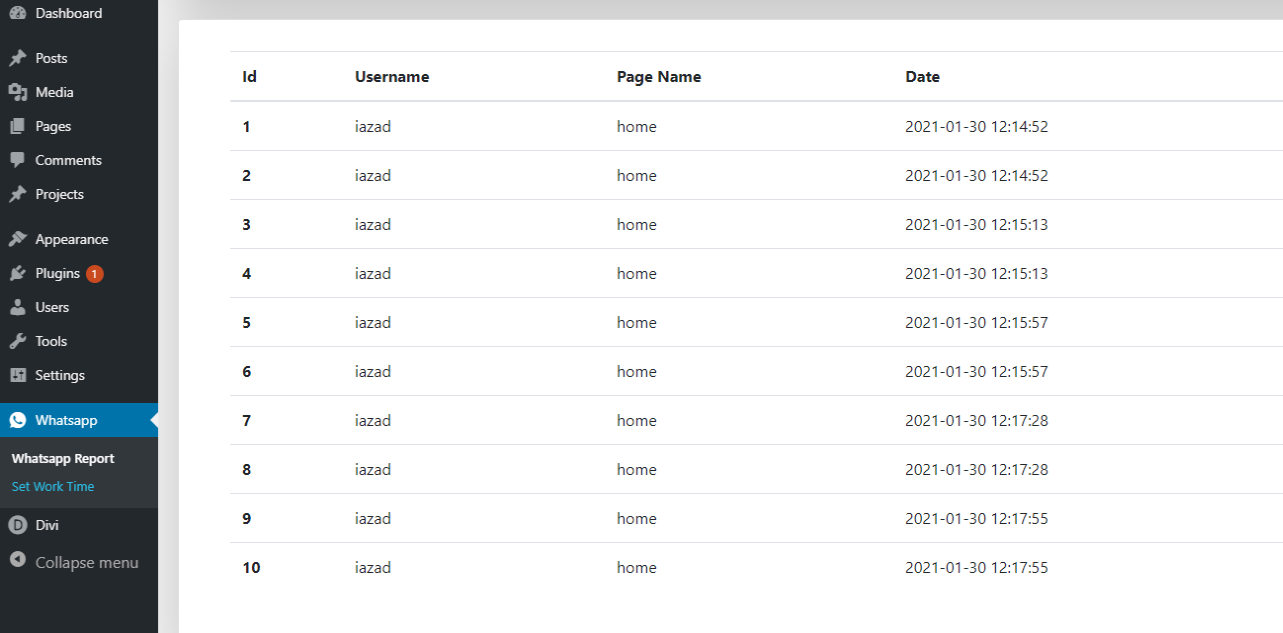Image resolution: width=1283 pixels, height=633 pixels.
Task: Click the Users person icon
Action: tap(17, 307)
